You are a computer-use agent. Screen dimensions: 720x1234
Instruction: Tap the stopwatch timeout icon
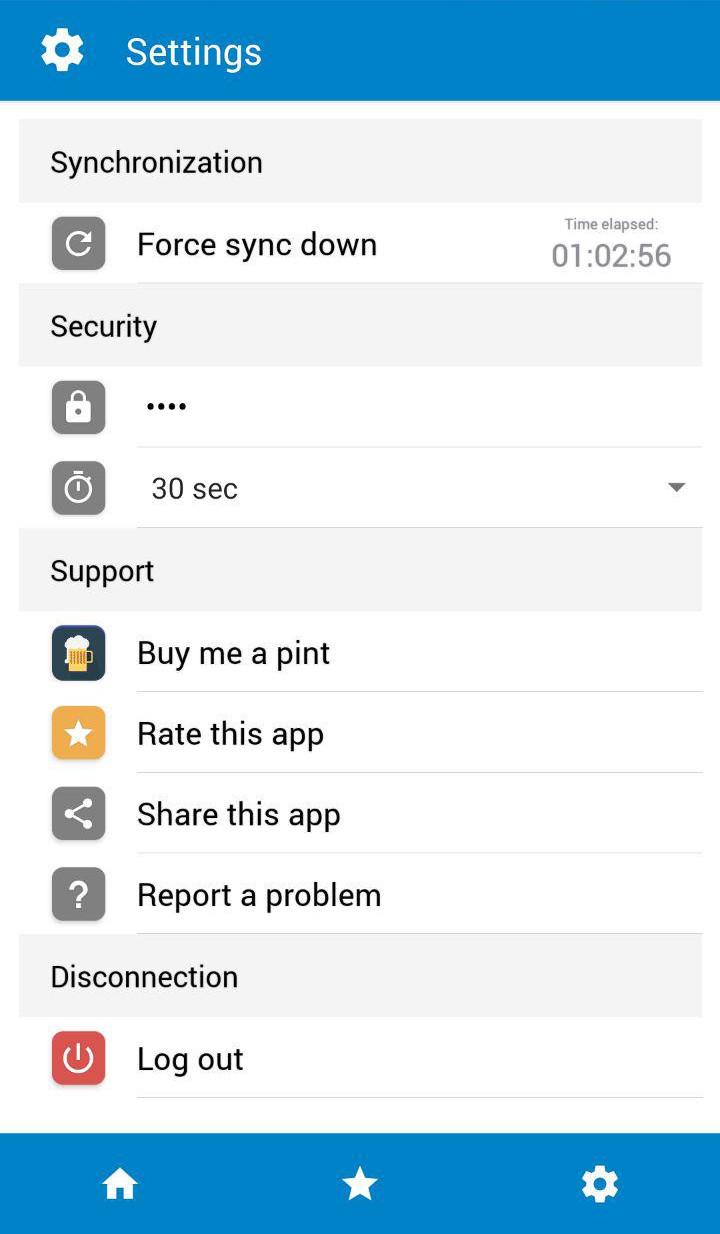(x=78, y=488)
